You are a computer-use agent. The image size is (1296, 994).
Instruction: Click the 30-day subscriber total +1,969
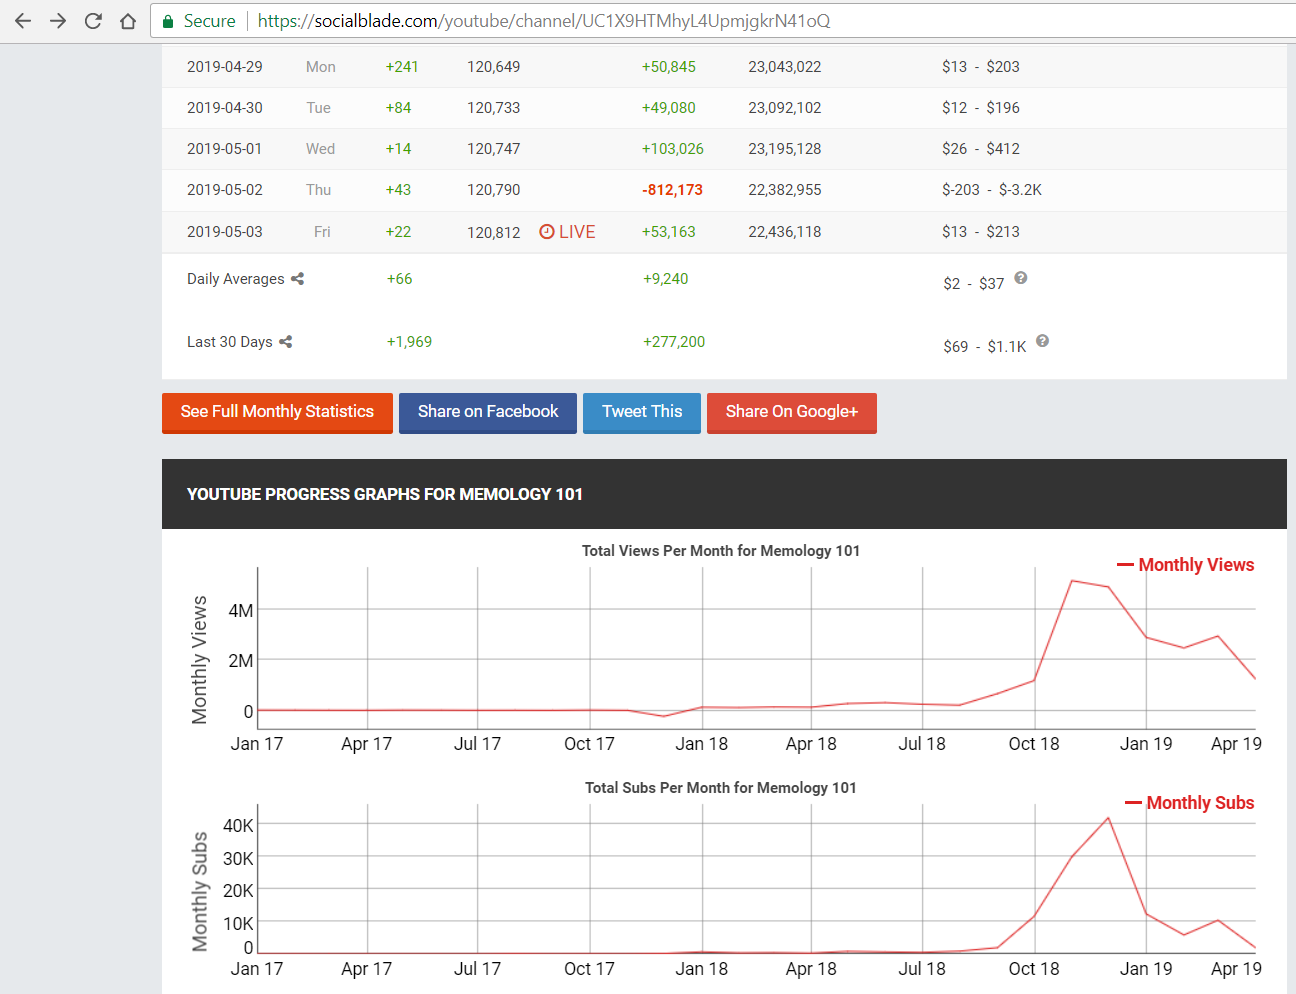[x=410, y=342]
